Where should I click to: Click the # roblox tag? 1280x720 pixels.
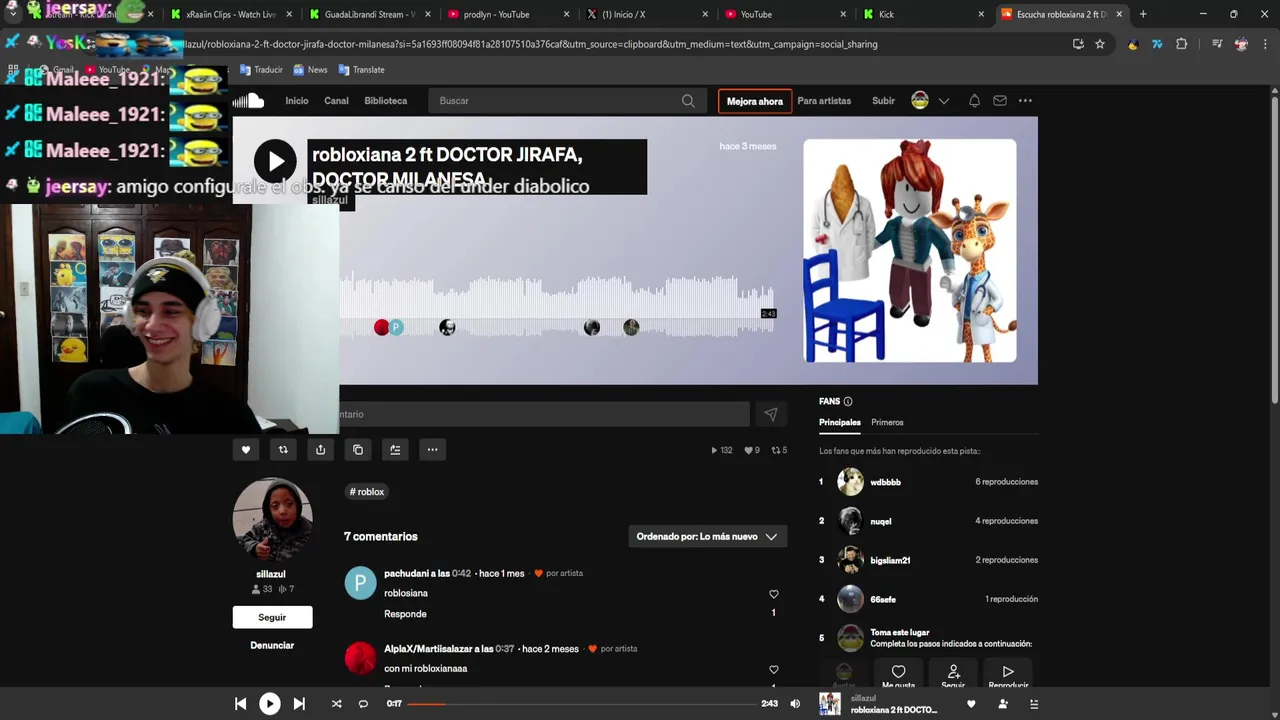tap(367, 492)
